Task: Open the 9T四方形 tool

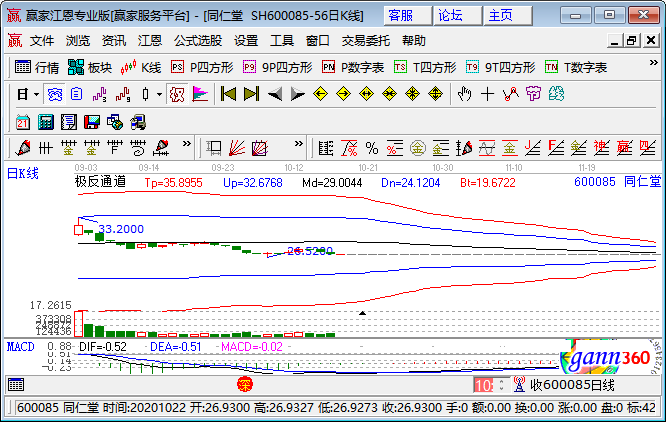Action: 500,67
